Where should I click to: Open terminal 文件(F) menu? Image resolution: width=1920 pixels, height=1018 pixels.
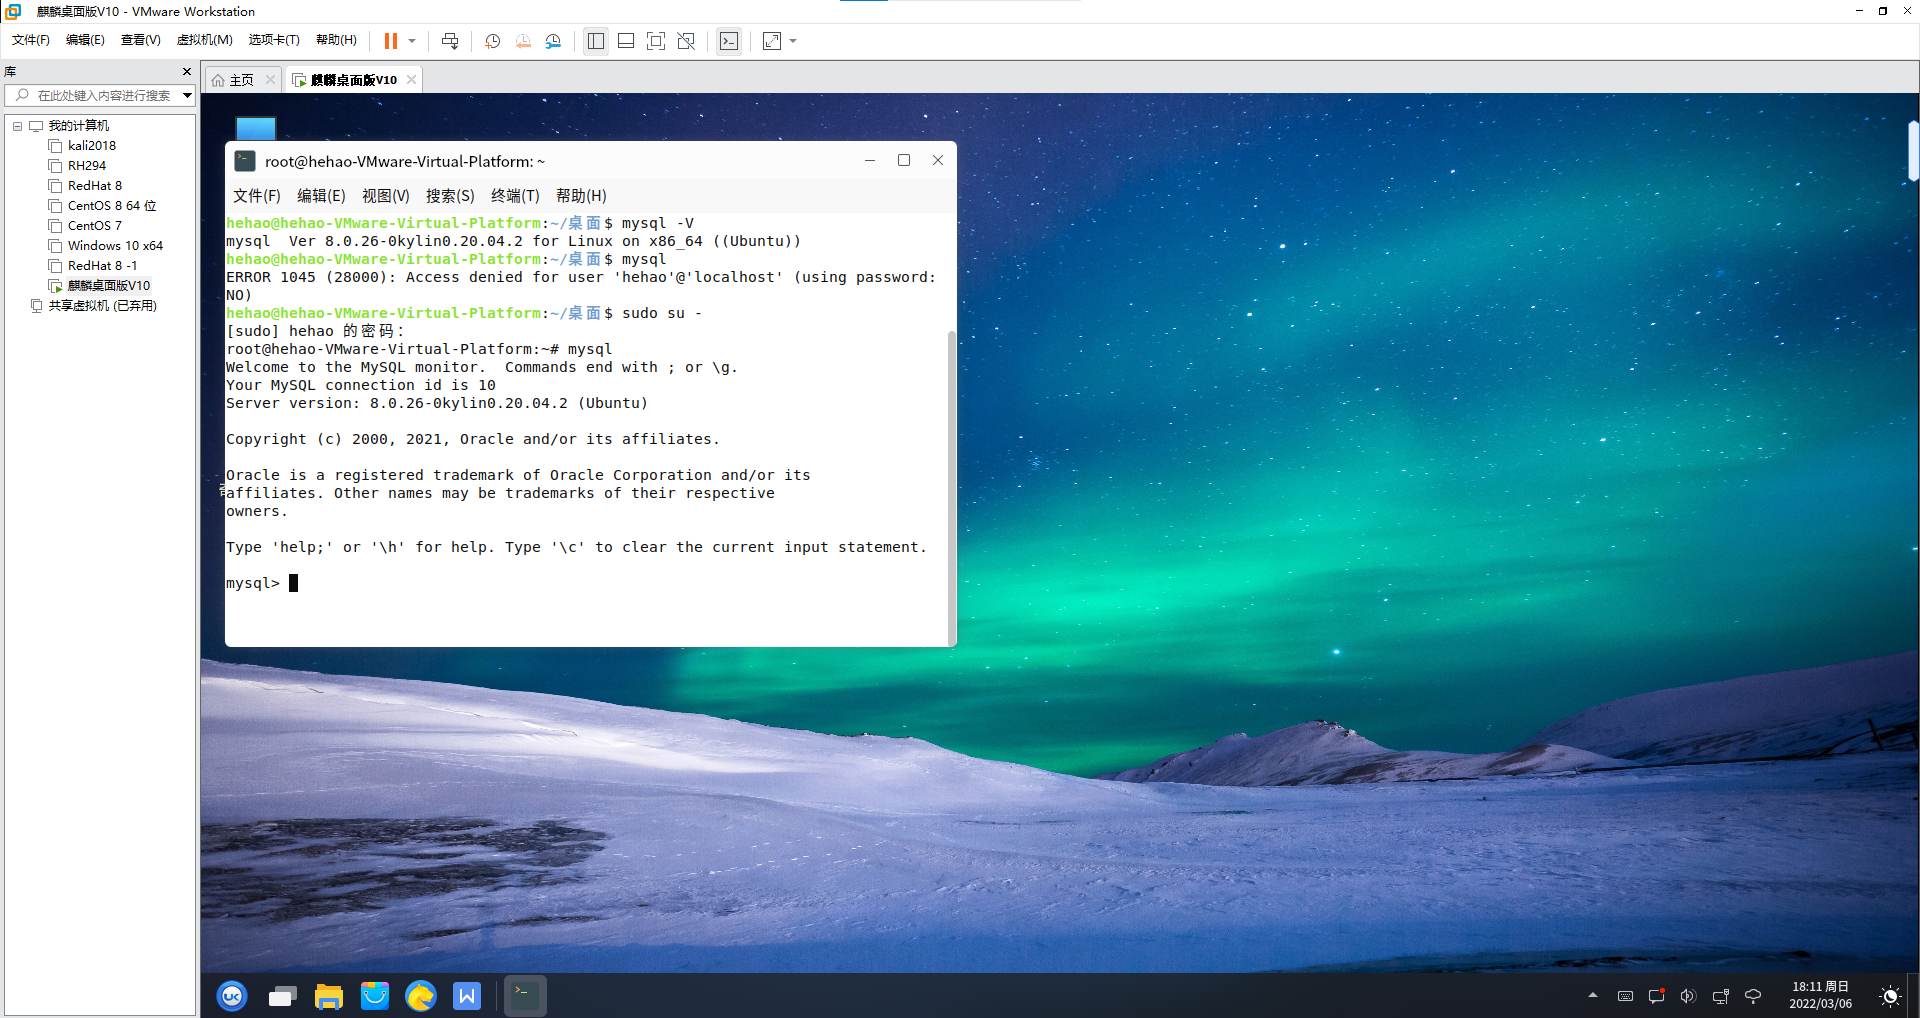point(257,196)
